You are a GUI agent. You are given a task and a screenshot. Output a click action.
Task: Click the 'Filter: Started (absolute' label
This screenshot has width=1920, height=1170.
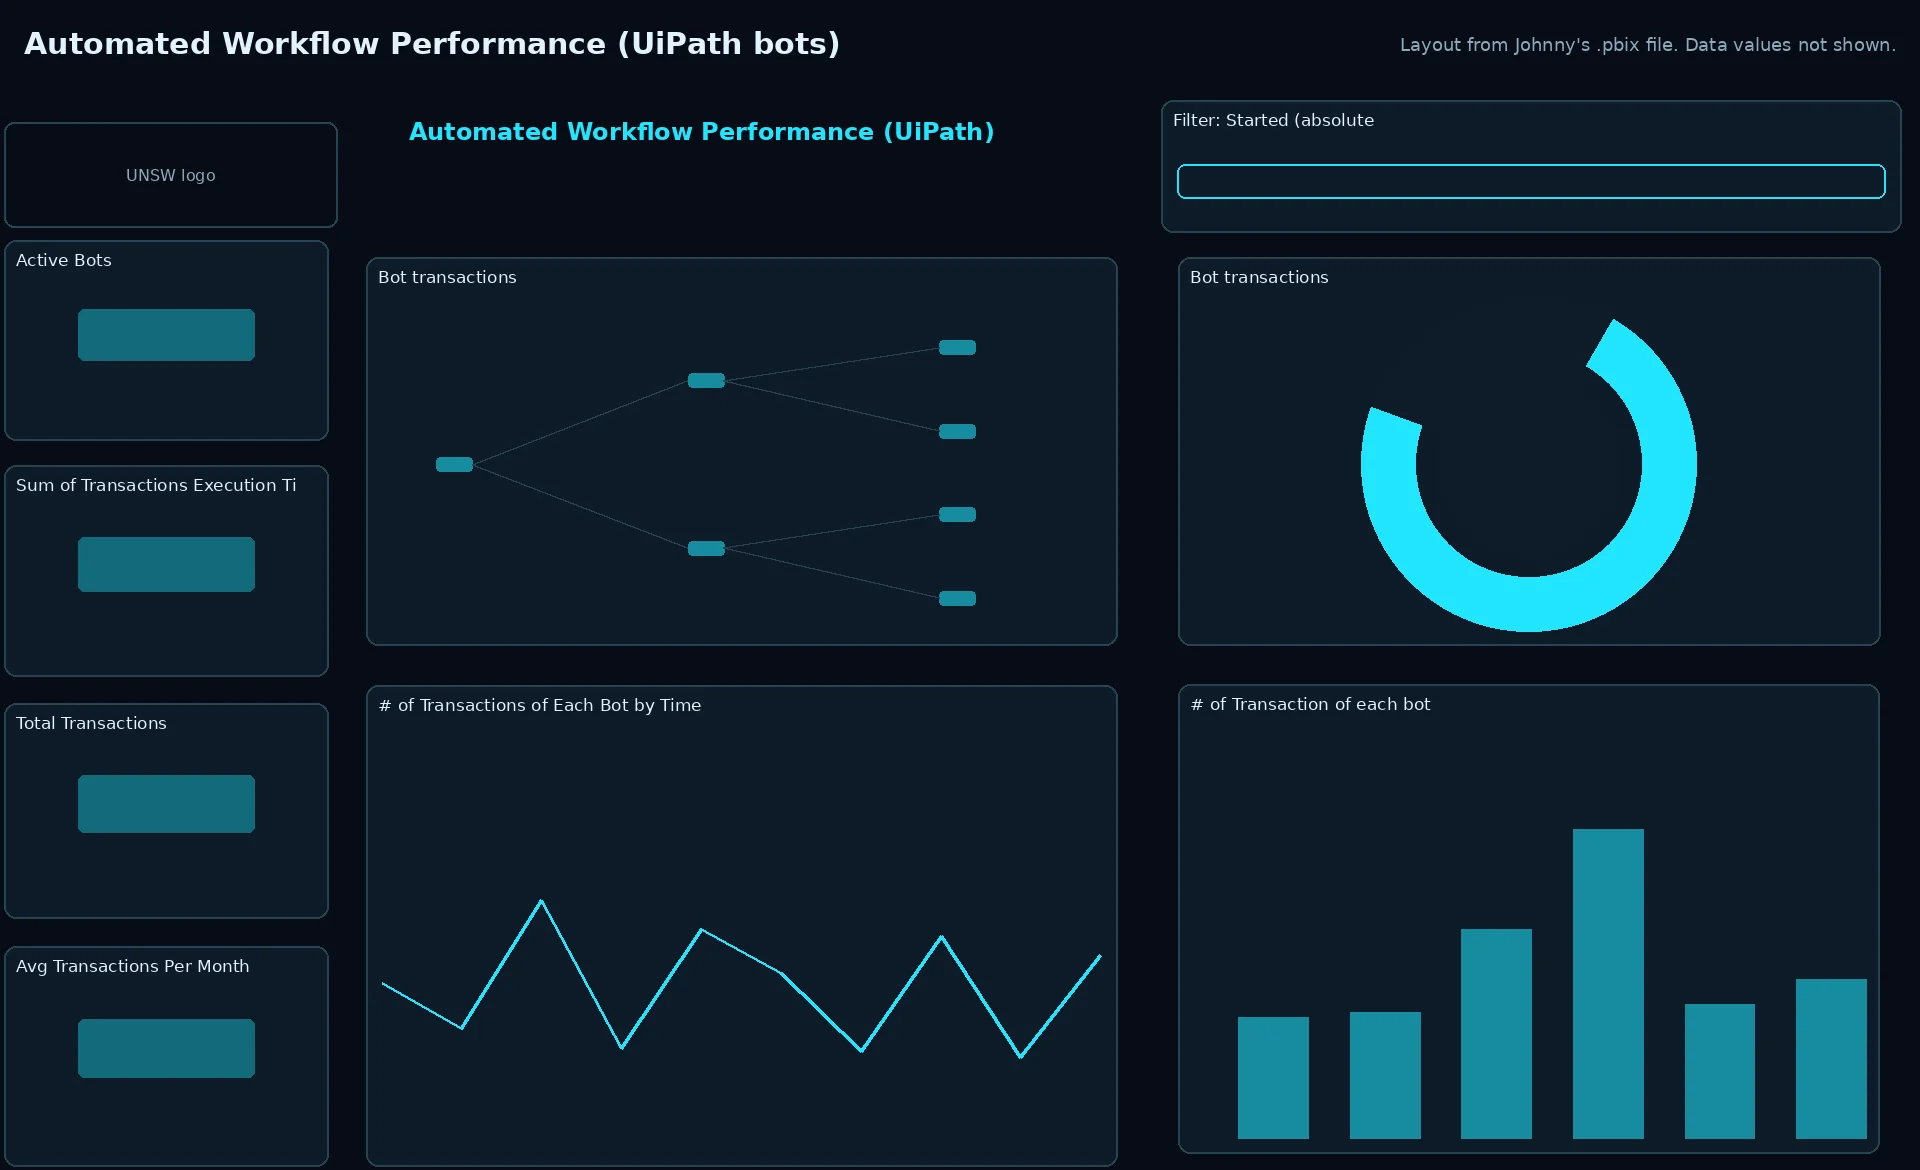(x=1273, y=120)
